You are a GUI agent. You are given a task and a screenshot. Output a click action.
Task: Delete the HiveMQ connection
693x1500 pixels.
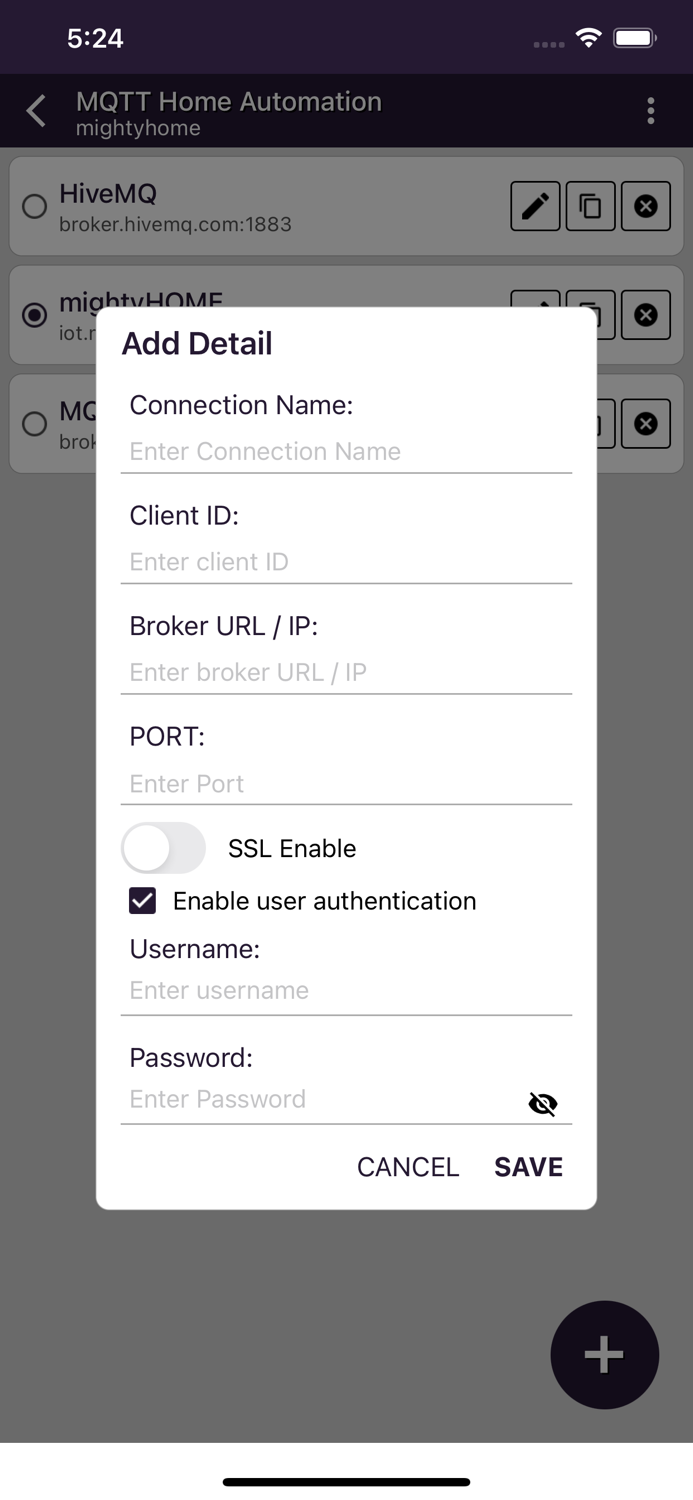point(645,206)
